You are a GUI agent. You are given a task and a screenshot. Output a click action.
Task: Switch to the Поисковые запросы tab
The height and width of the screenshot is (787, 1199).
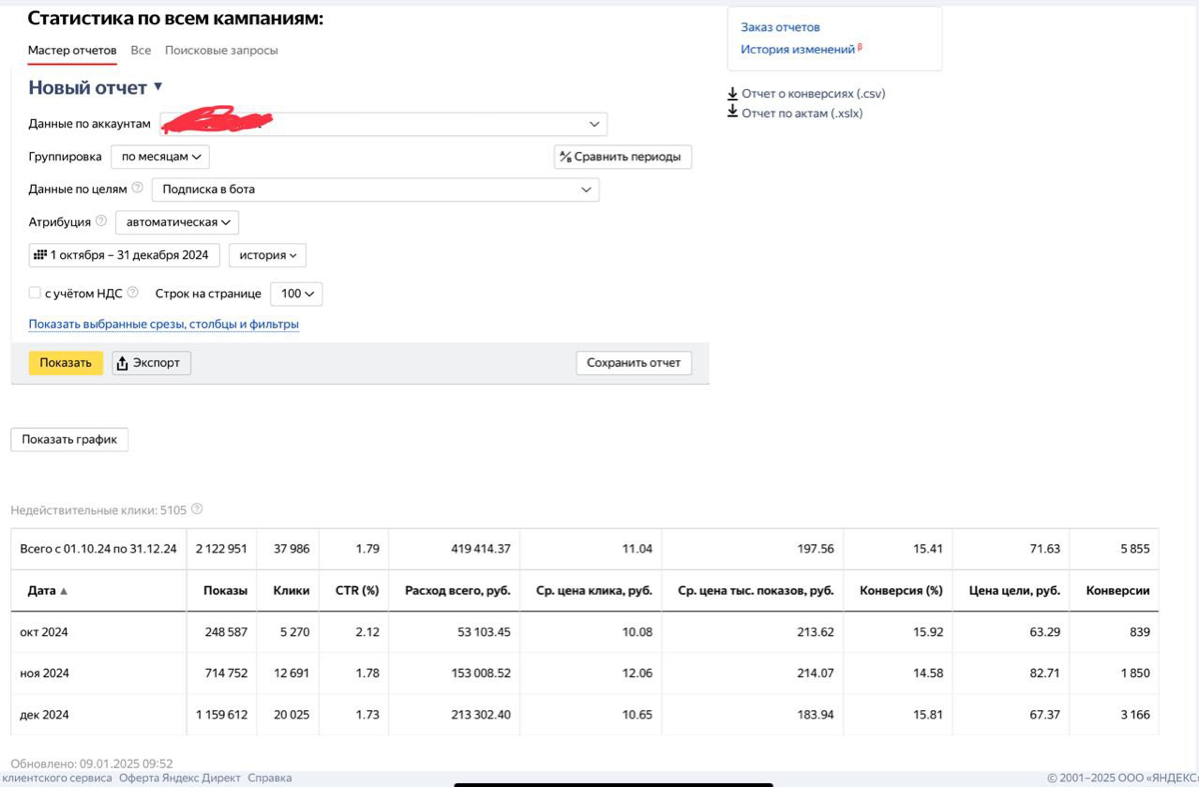click(221, 50)
